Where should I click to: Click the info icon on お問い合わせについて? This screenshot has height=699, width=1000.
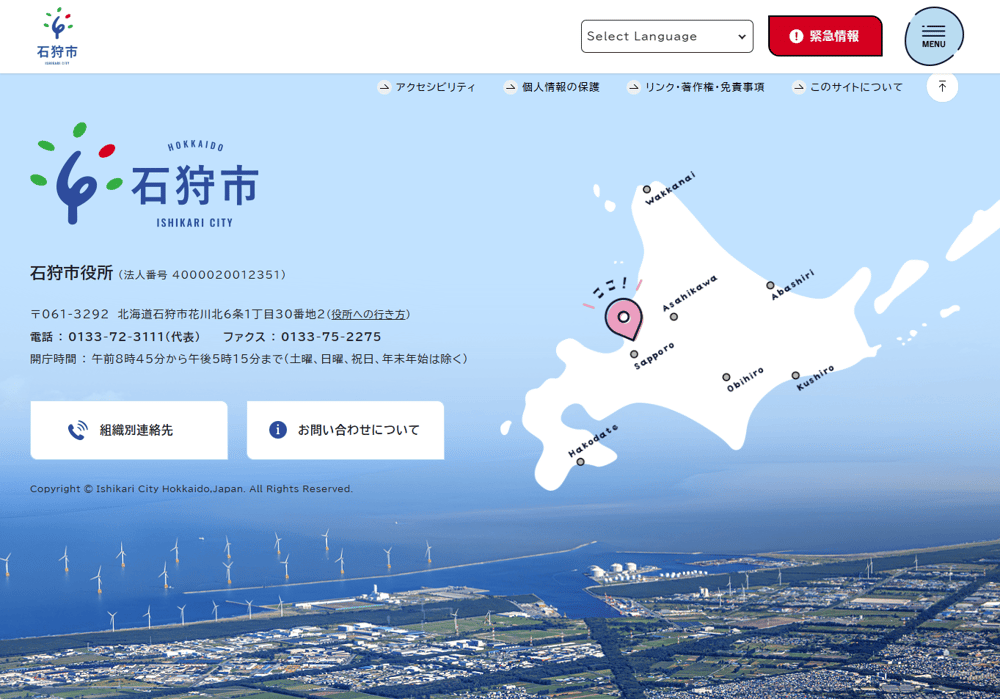[278, 430]
